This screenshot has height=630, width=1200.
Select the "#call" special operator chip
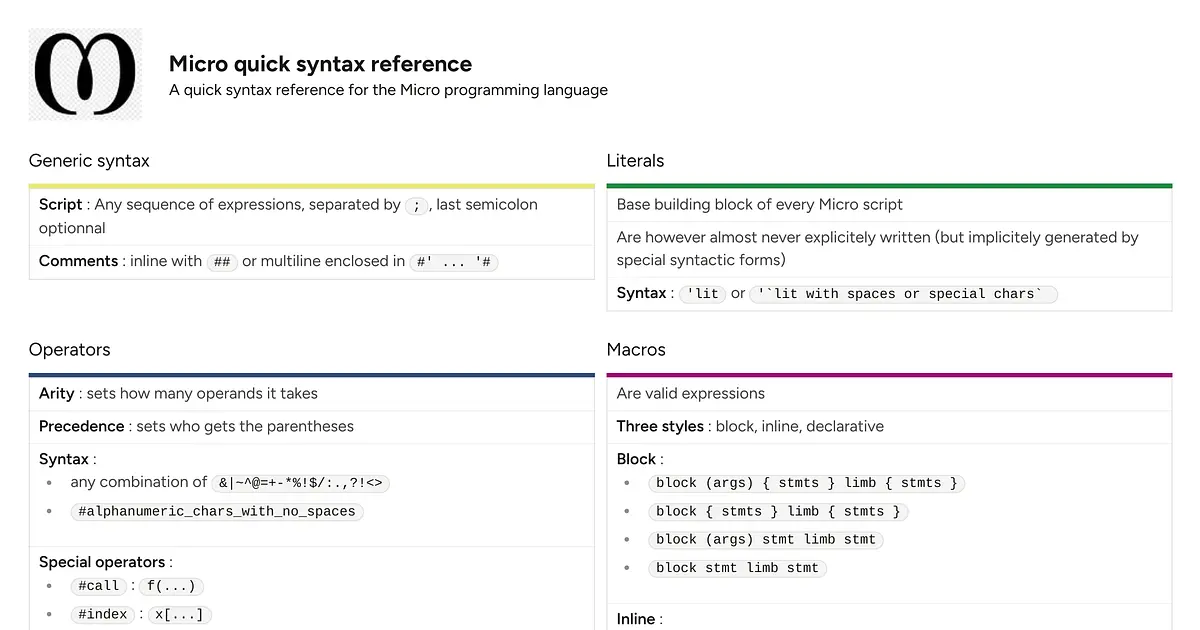coord(98,586)
